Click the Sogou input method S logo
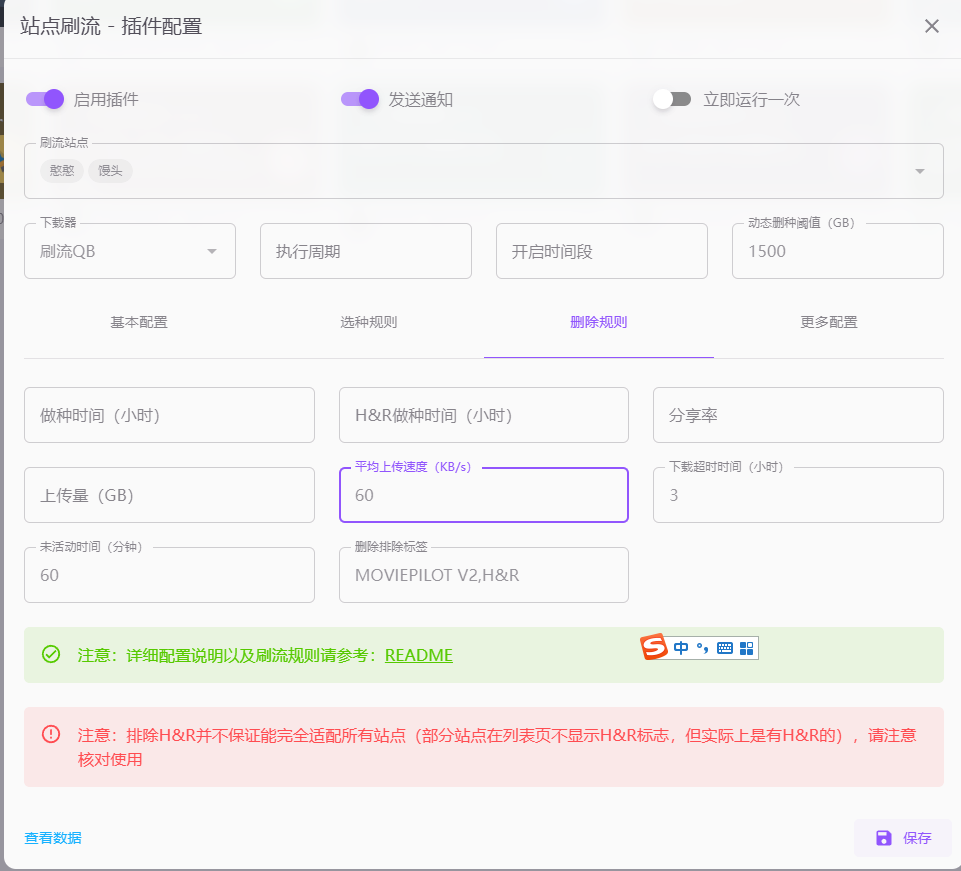 (x=654, y=647)
